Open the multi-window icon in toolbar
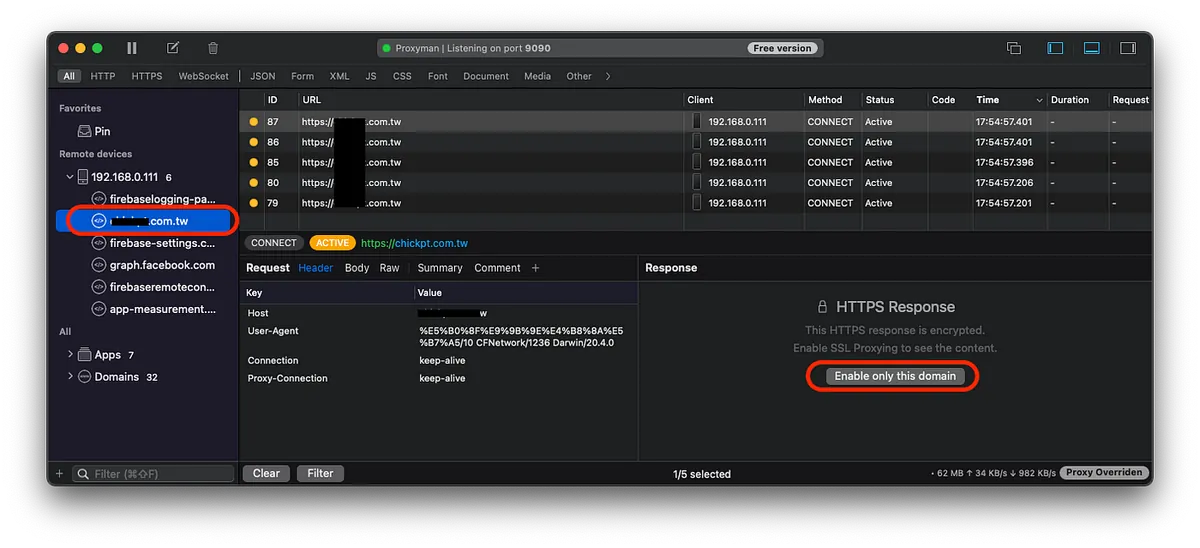 tap(1013, 48)
